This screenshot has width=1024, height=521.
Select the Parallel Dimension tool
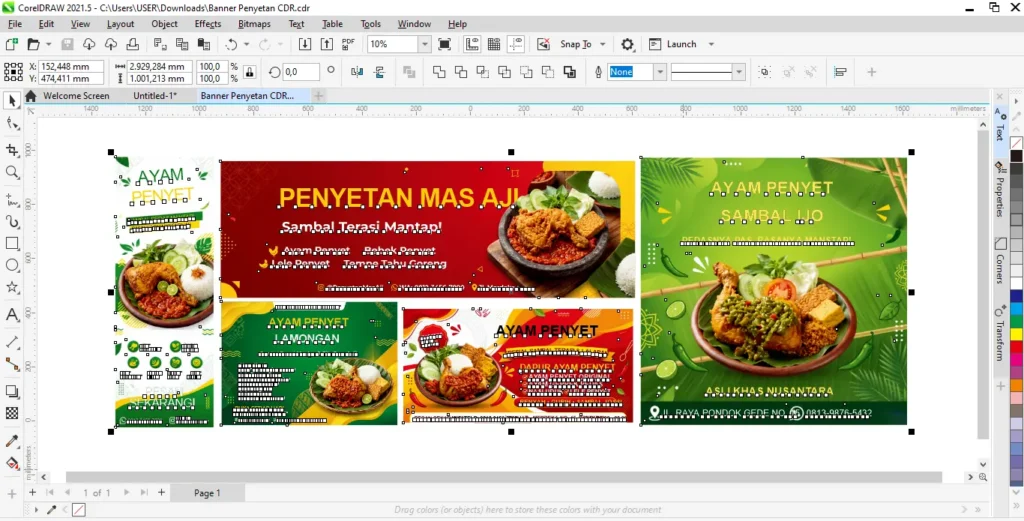point(12,342)
